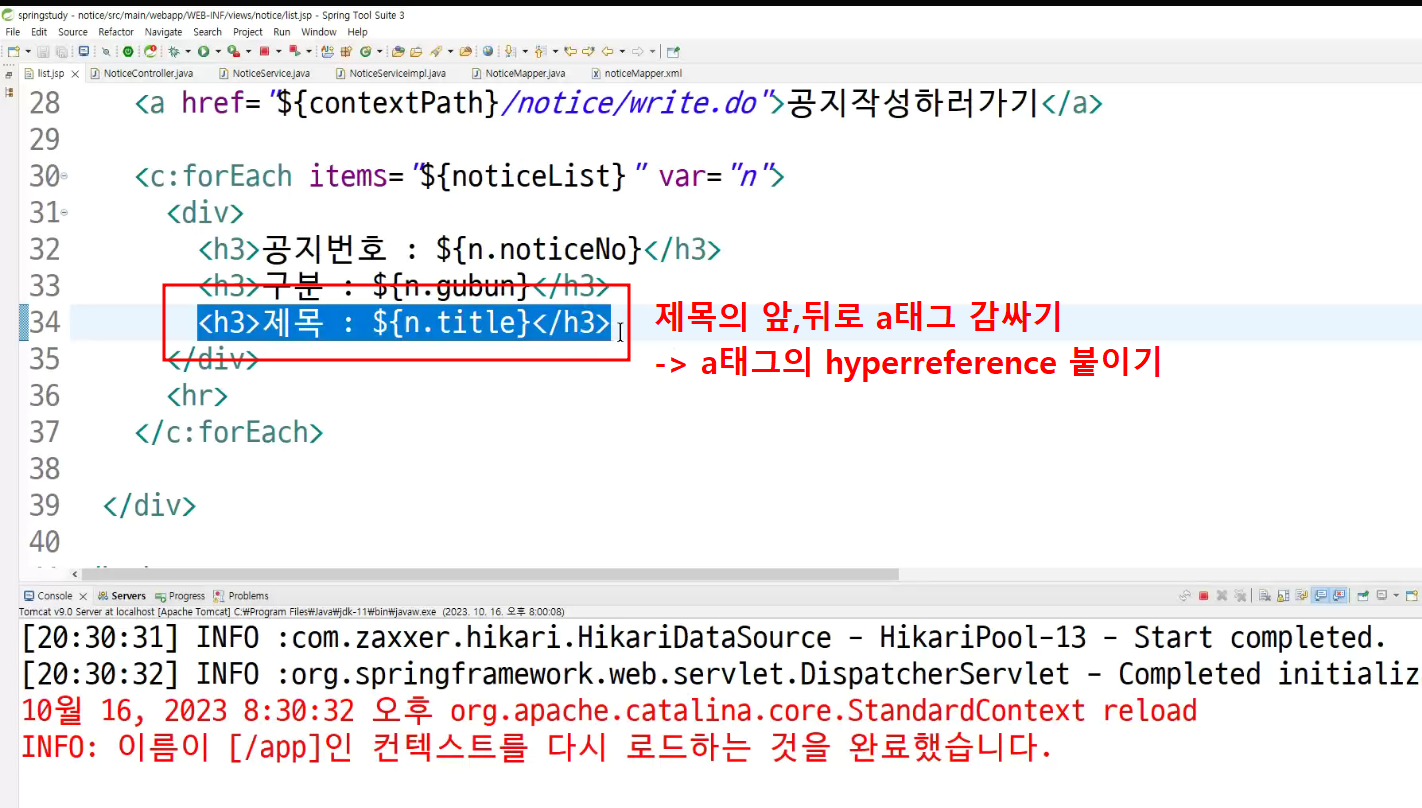The width and height of the screenshot is (1422, 808).
Task: Click the Save toolbar icon
Action: point(43,51)
